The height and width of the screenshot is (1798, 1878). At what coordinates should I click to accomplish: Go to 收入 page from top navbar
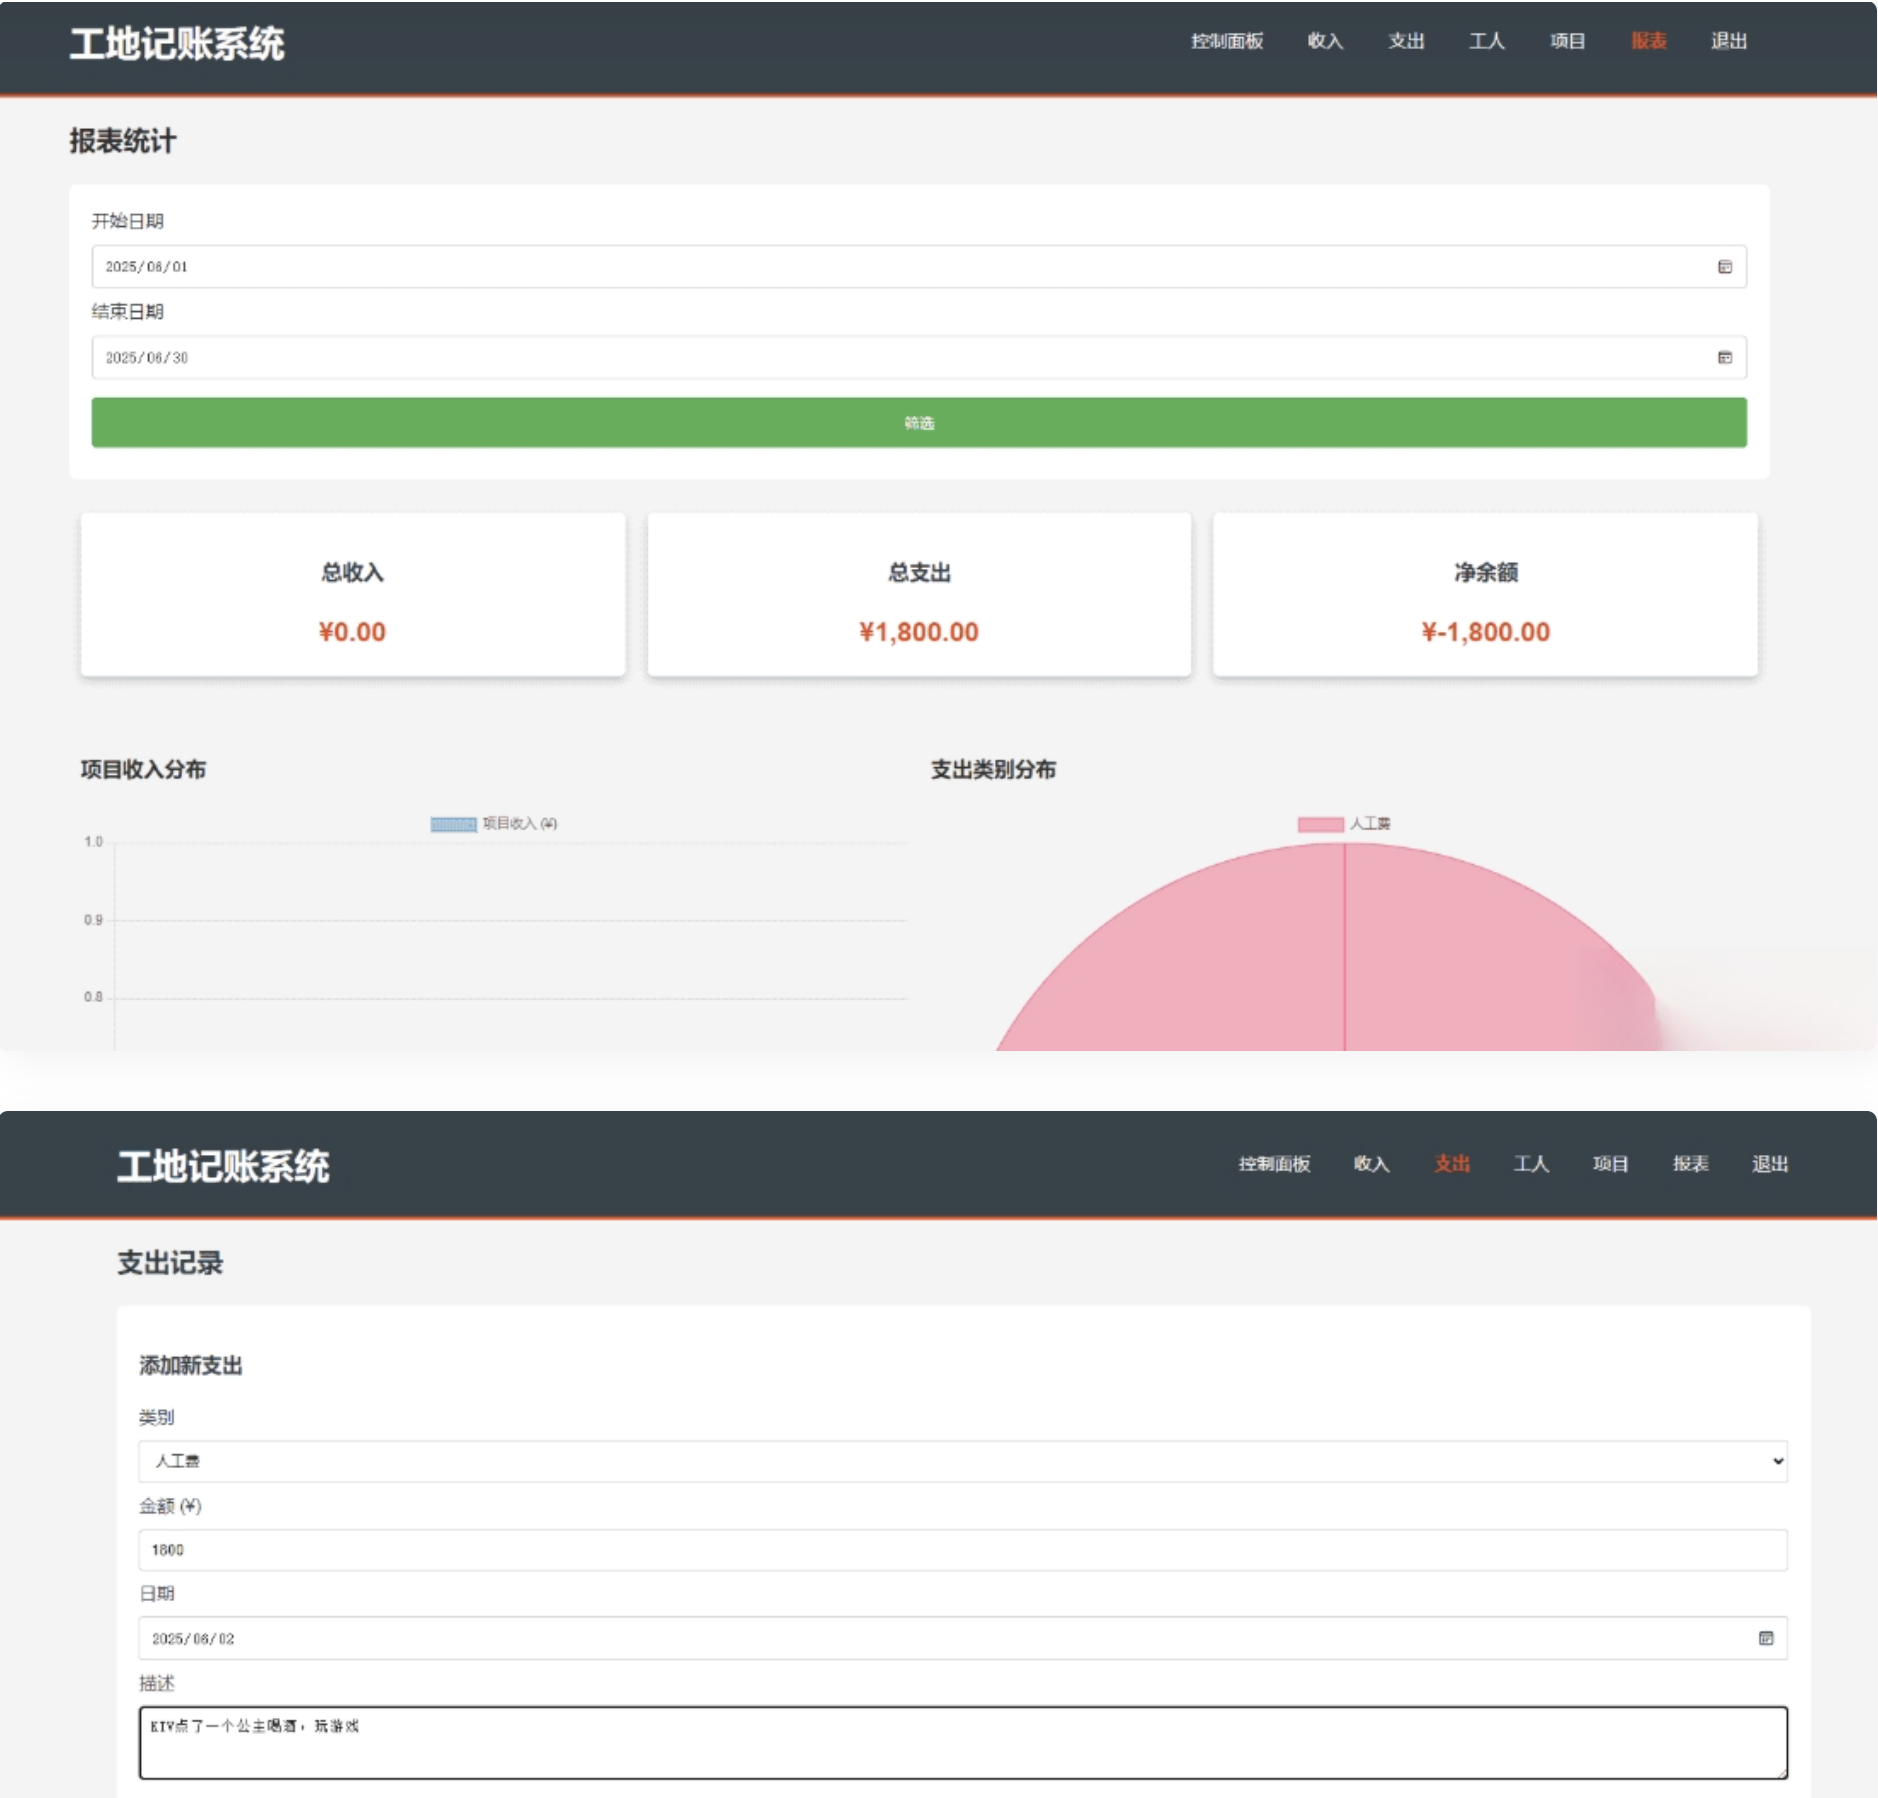point(1324,41)
